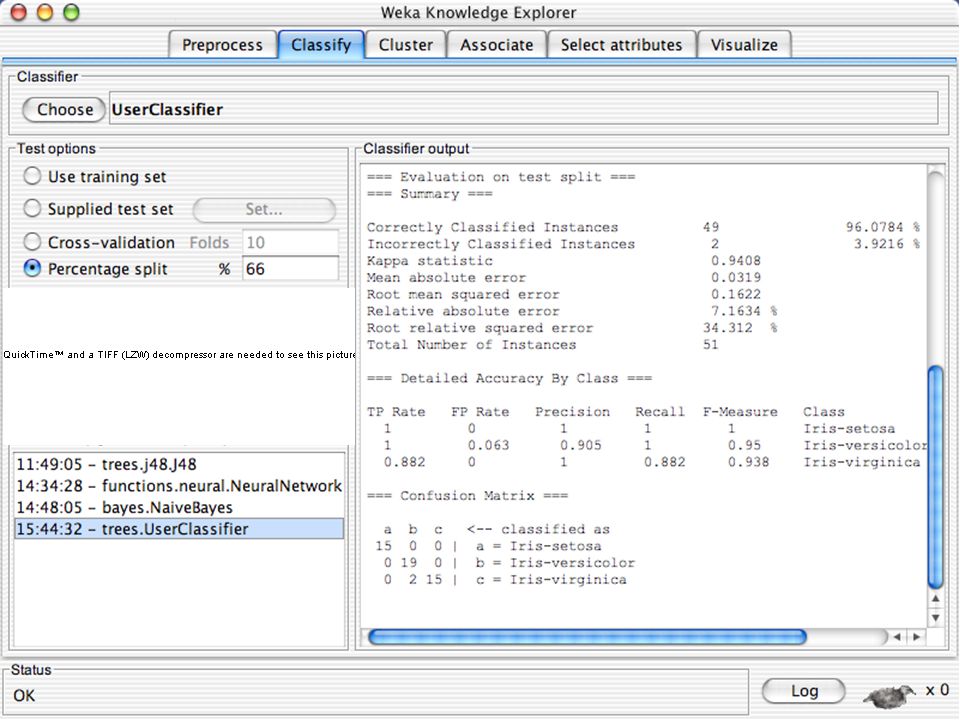
Task: Click the green zoom window button
Action: tap(72, 12)
